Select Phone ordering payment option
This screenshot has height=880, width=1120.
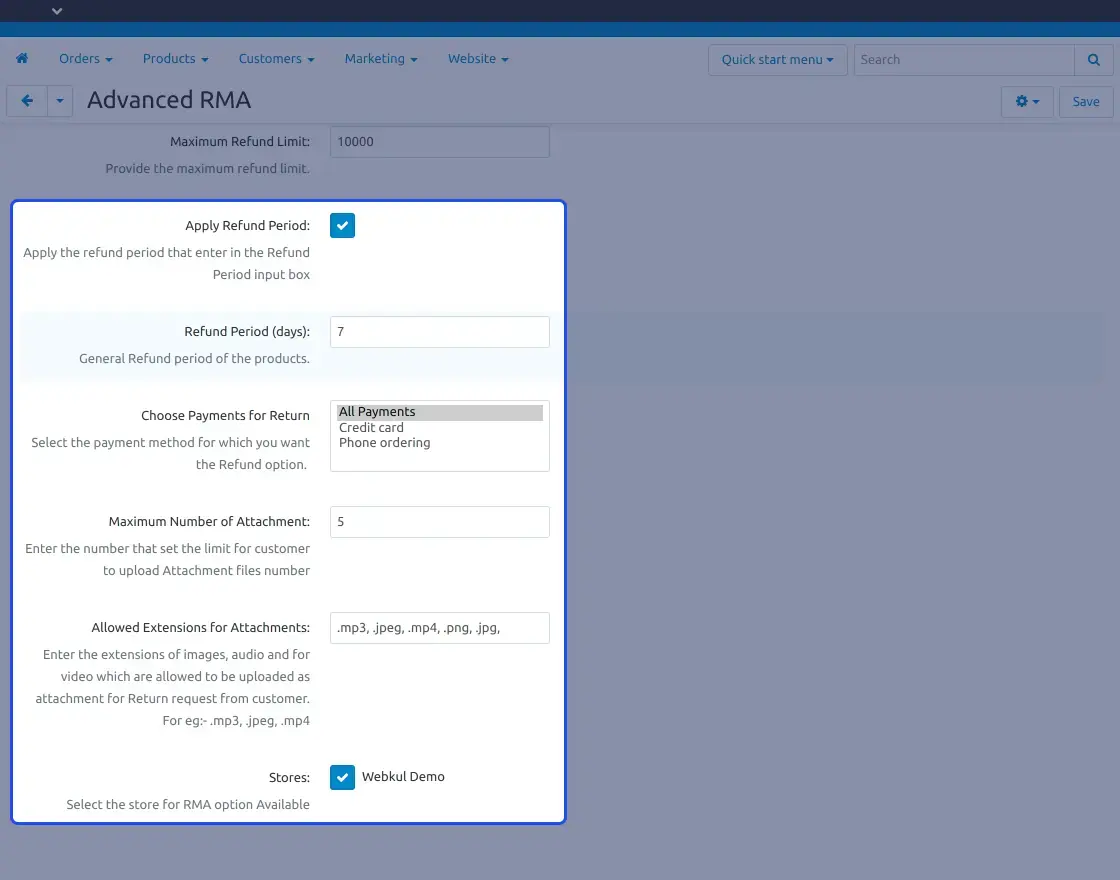click(x=384, y=443)
